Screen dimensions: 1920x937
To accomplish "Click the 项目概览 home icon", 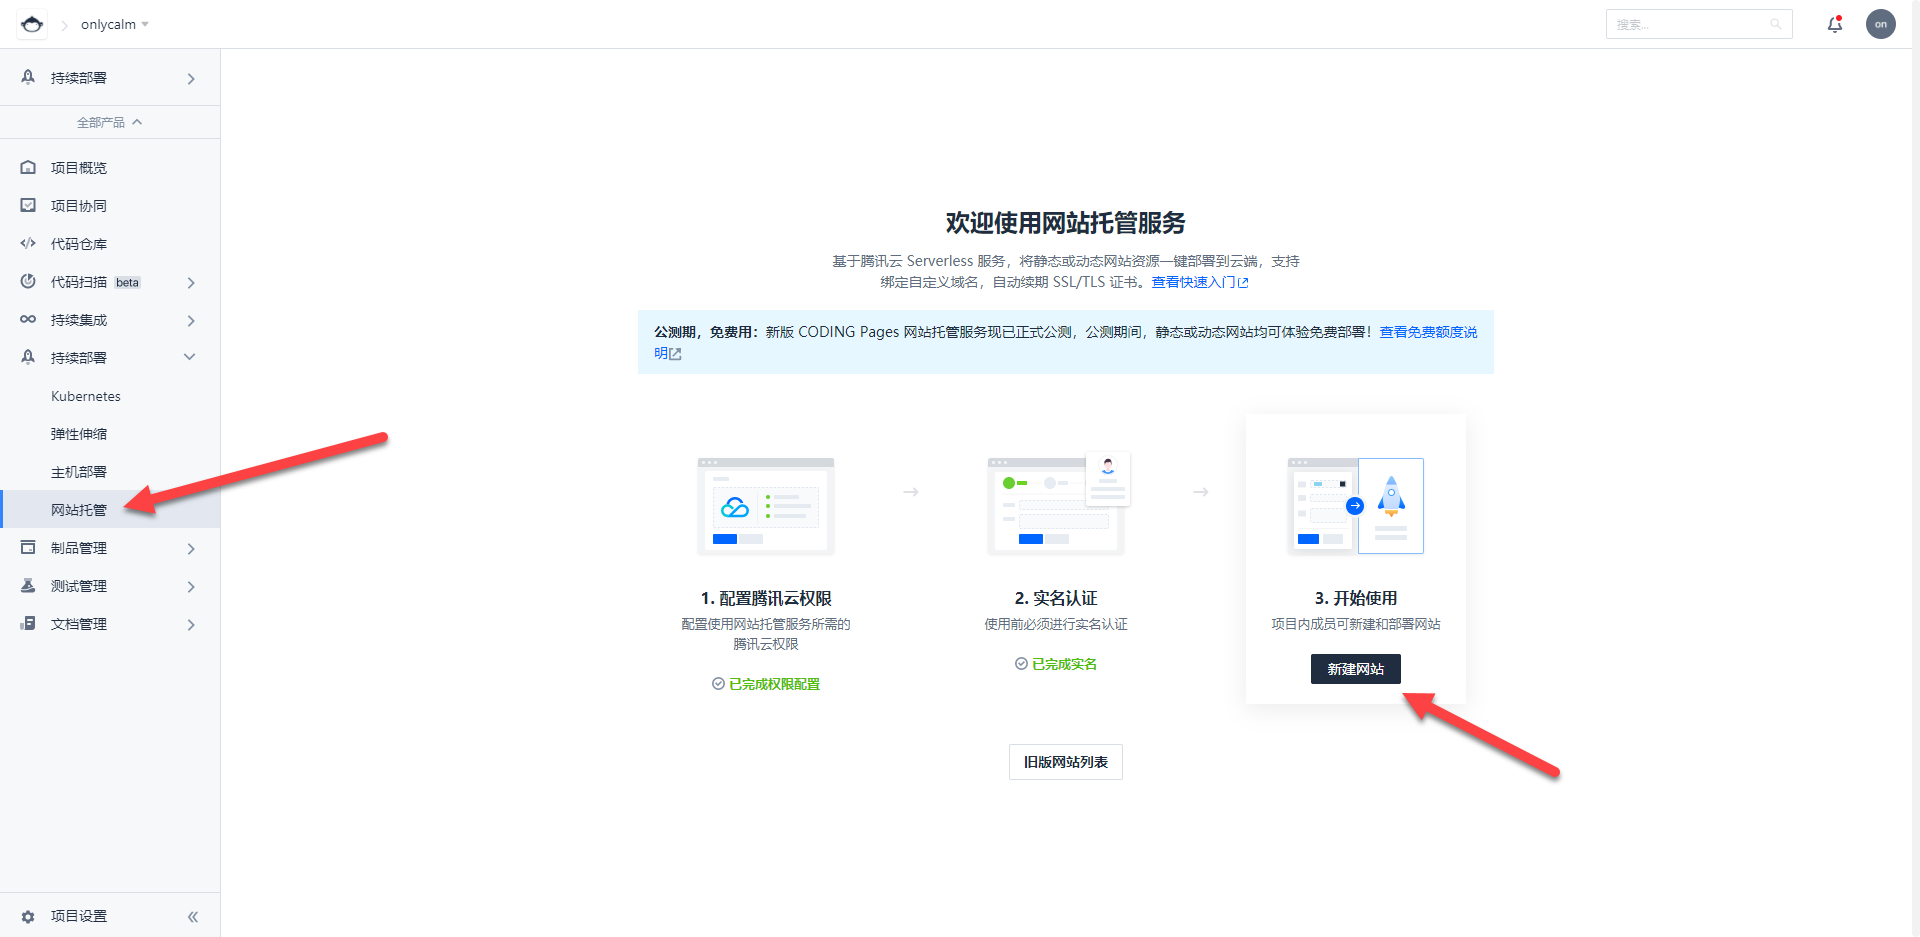I will [x=28, y=167].
